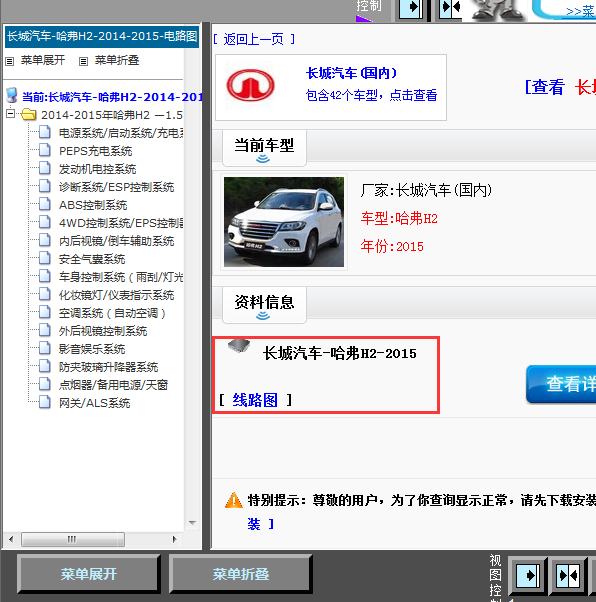Click bottom view-control expand arrow icon
The height and width of the screenshot is (602, 596).
point(527,576)
